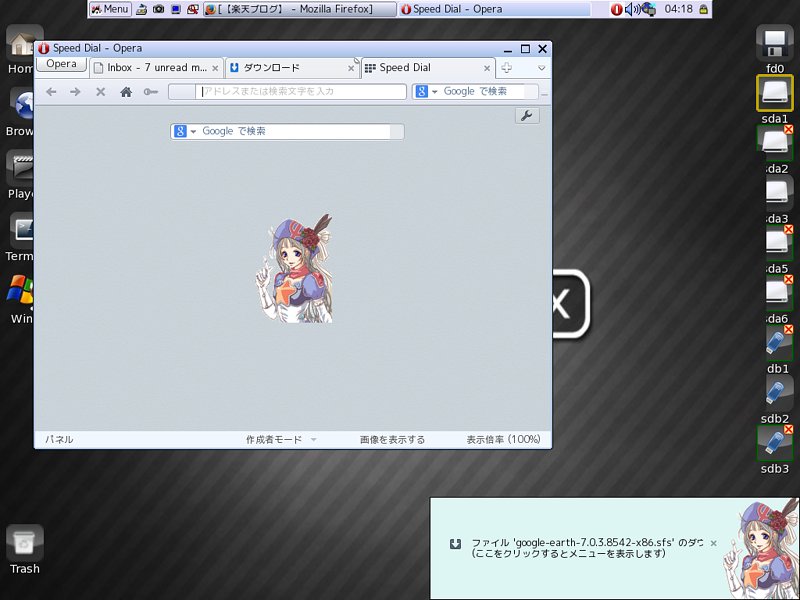Open Speed Dial search engine dropdown arrow
Viewport: 800px width, 600px height.
[x=193, y=132]
